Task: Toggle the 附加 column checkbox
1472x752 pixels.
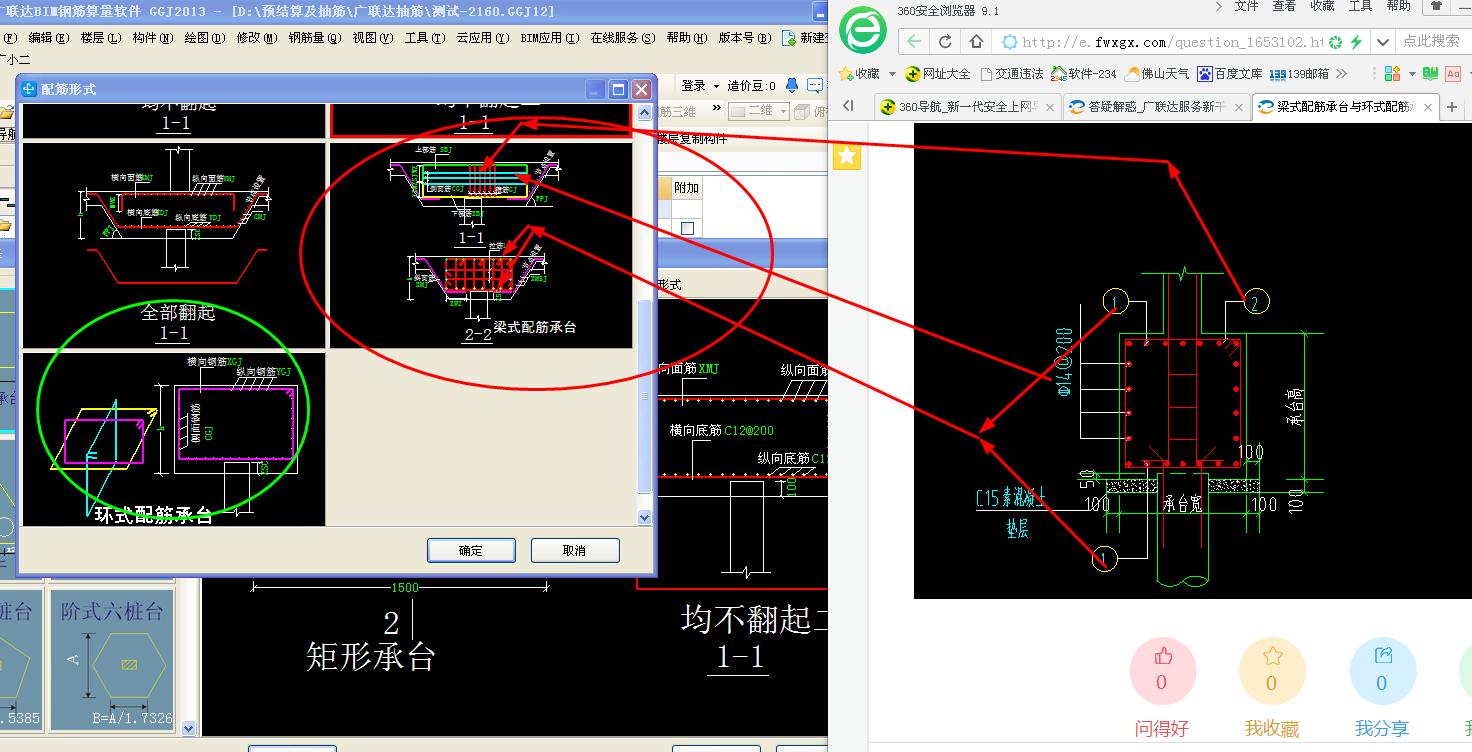Action: point(687,229)
